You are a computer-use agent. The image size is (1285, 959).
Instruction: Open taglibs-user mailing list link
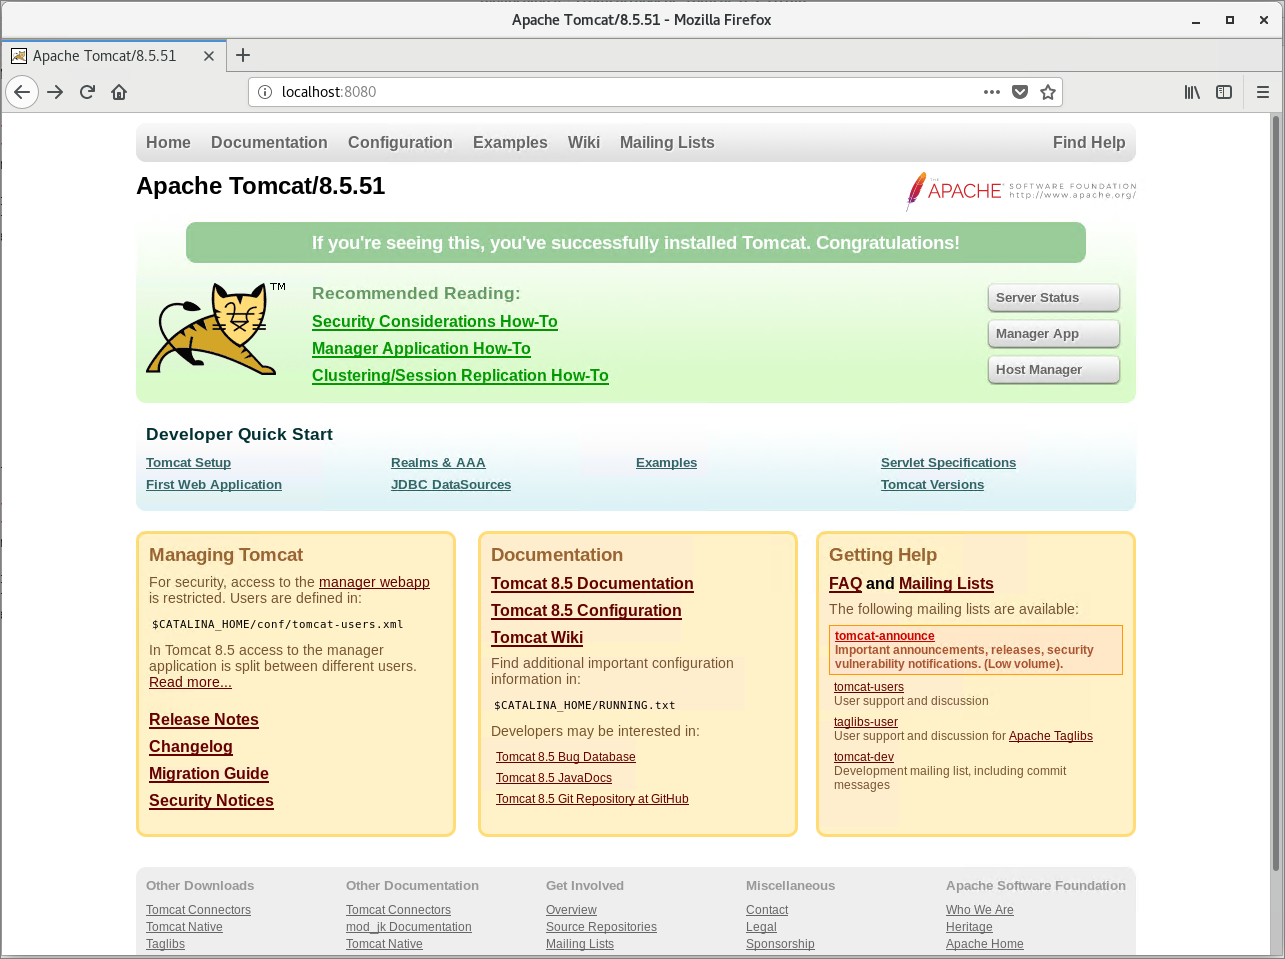coord(866,722)
